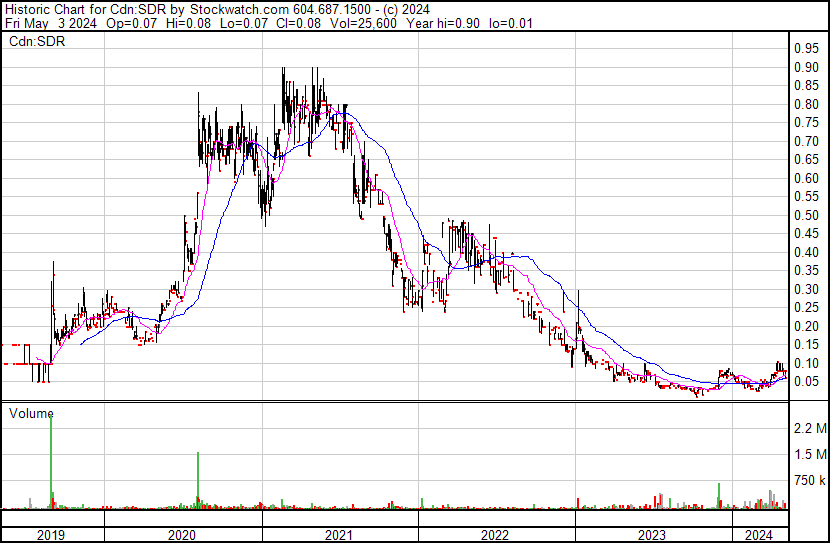
Task: Click the 0.90 price axis label
Action: pyautogui.click(x=806, y=67)
